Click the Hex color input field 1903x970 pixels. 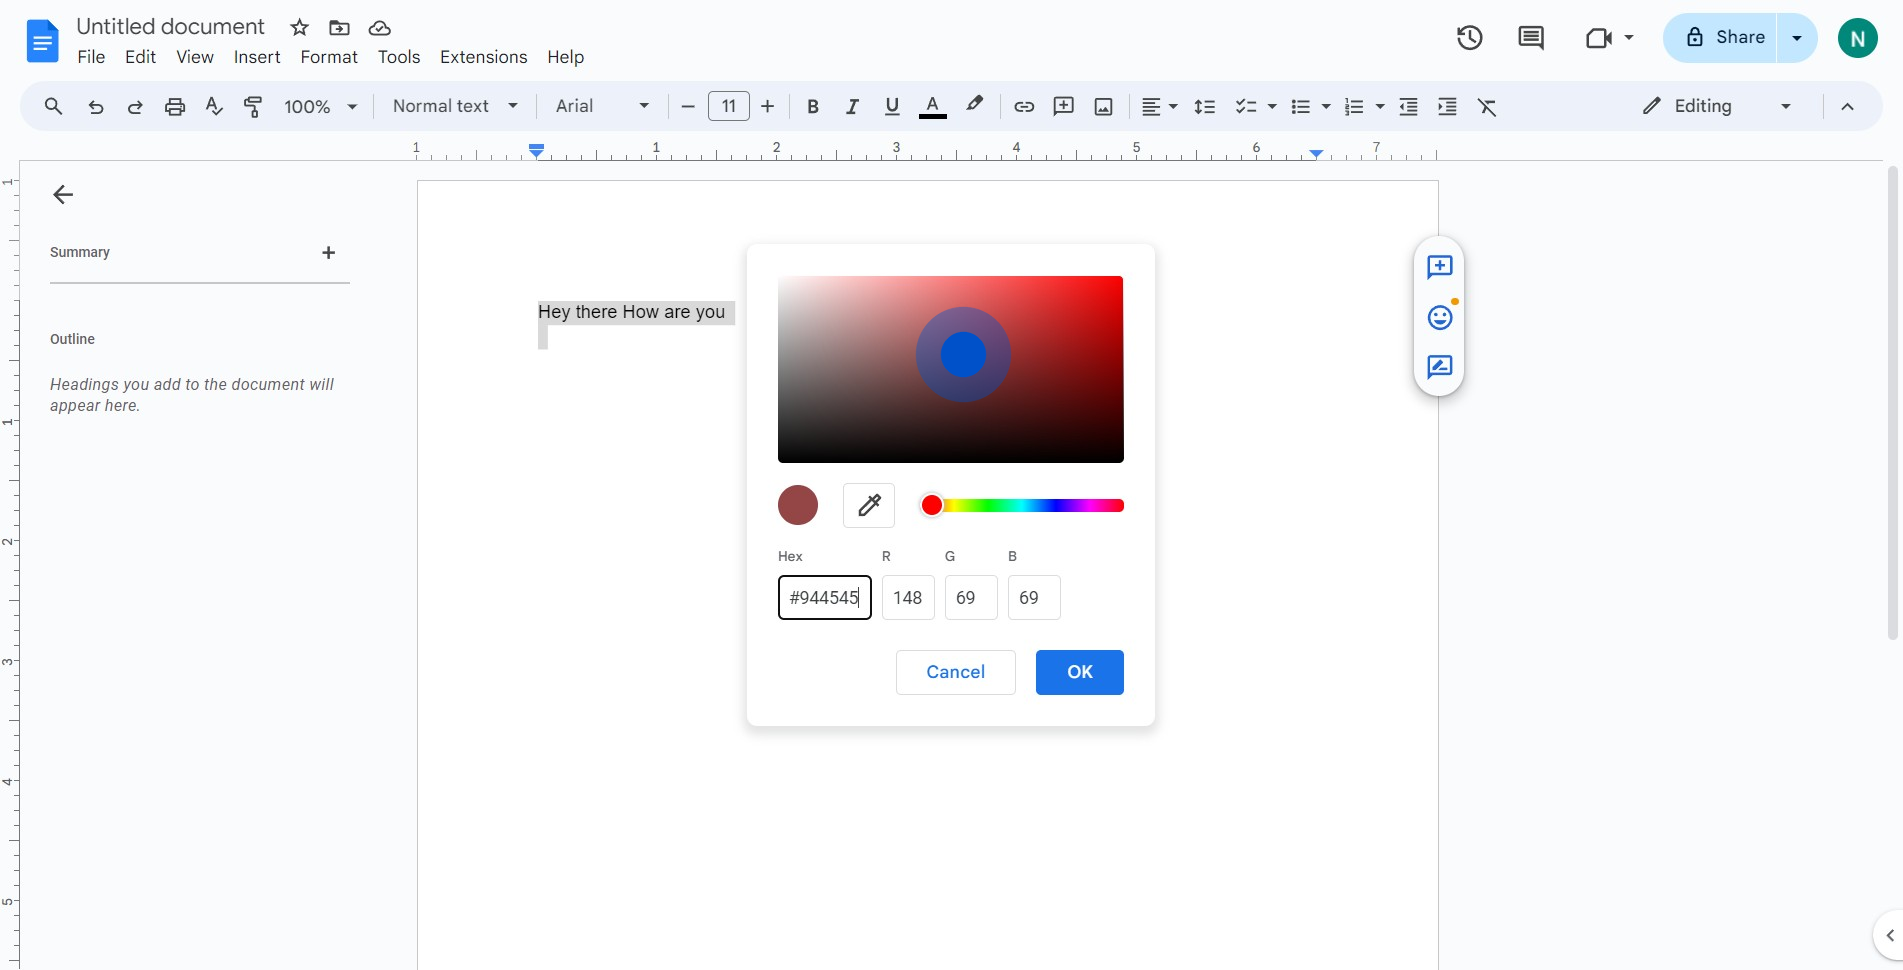pyautogui.click(x=825, y=598)
